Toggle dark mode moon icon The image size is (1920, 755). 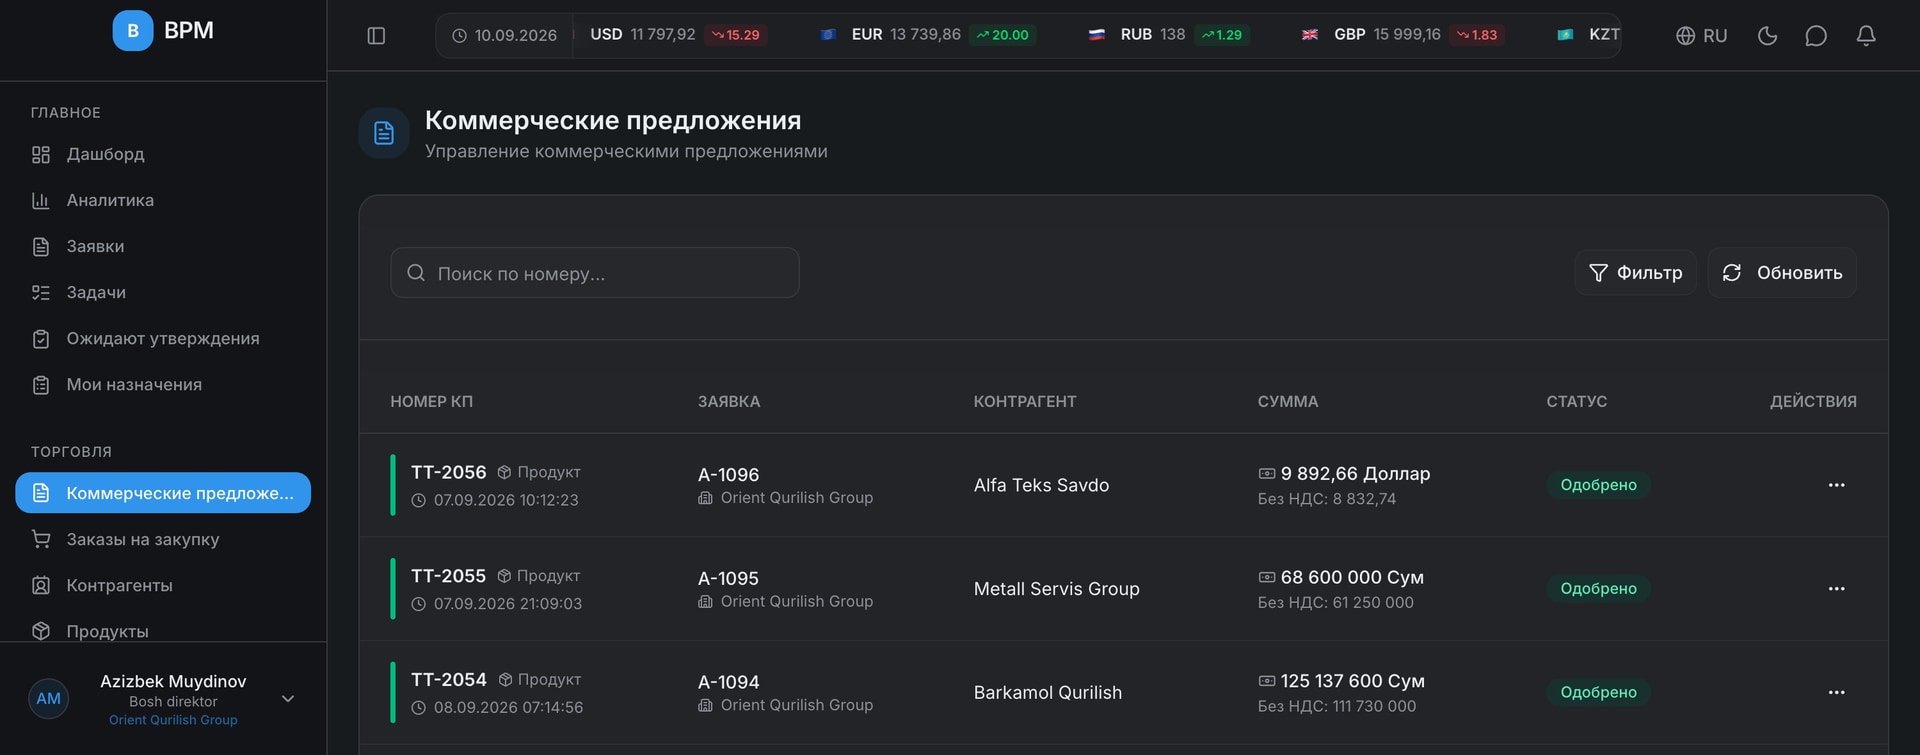[1767, 36]
